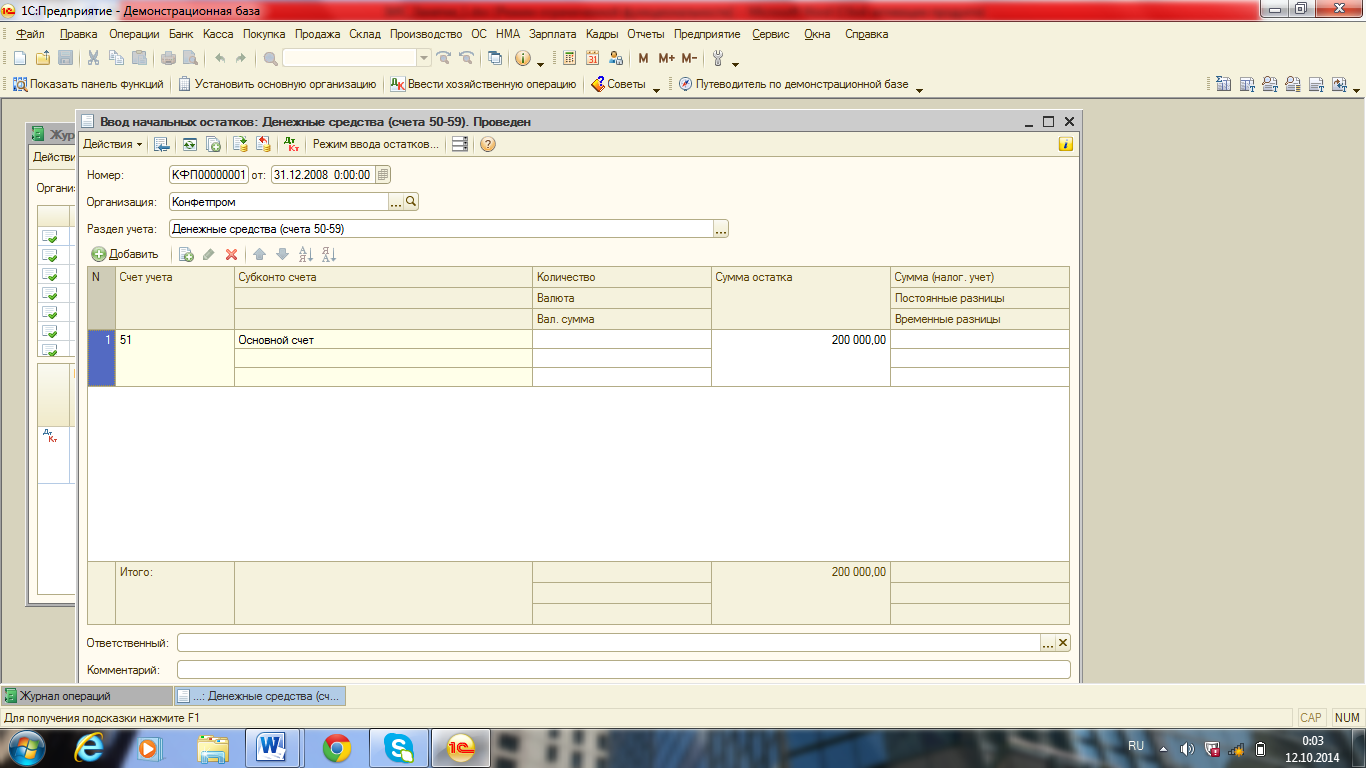Click Показать панель функций
Image resolution: width=1366 pixels, height=768 pixels.
[x=88, y=85]
